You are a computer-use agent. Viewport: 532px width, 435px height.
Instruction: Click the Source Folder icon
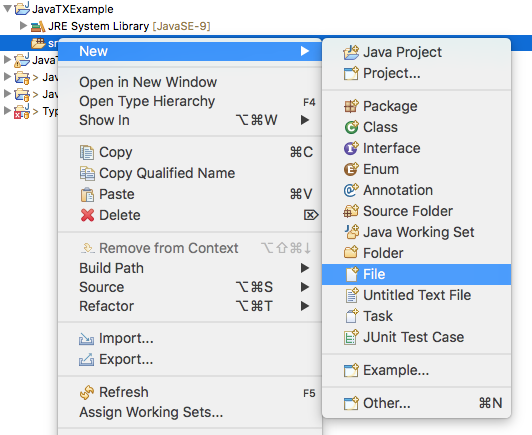tap(351, 211)
